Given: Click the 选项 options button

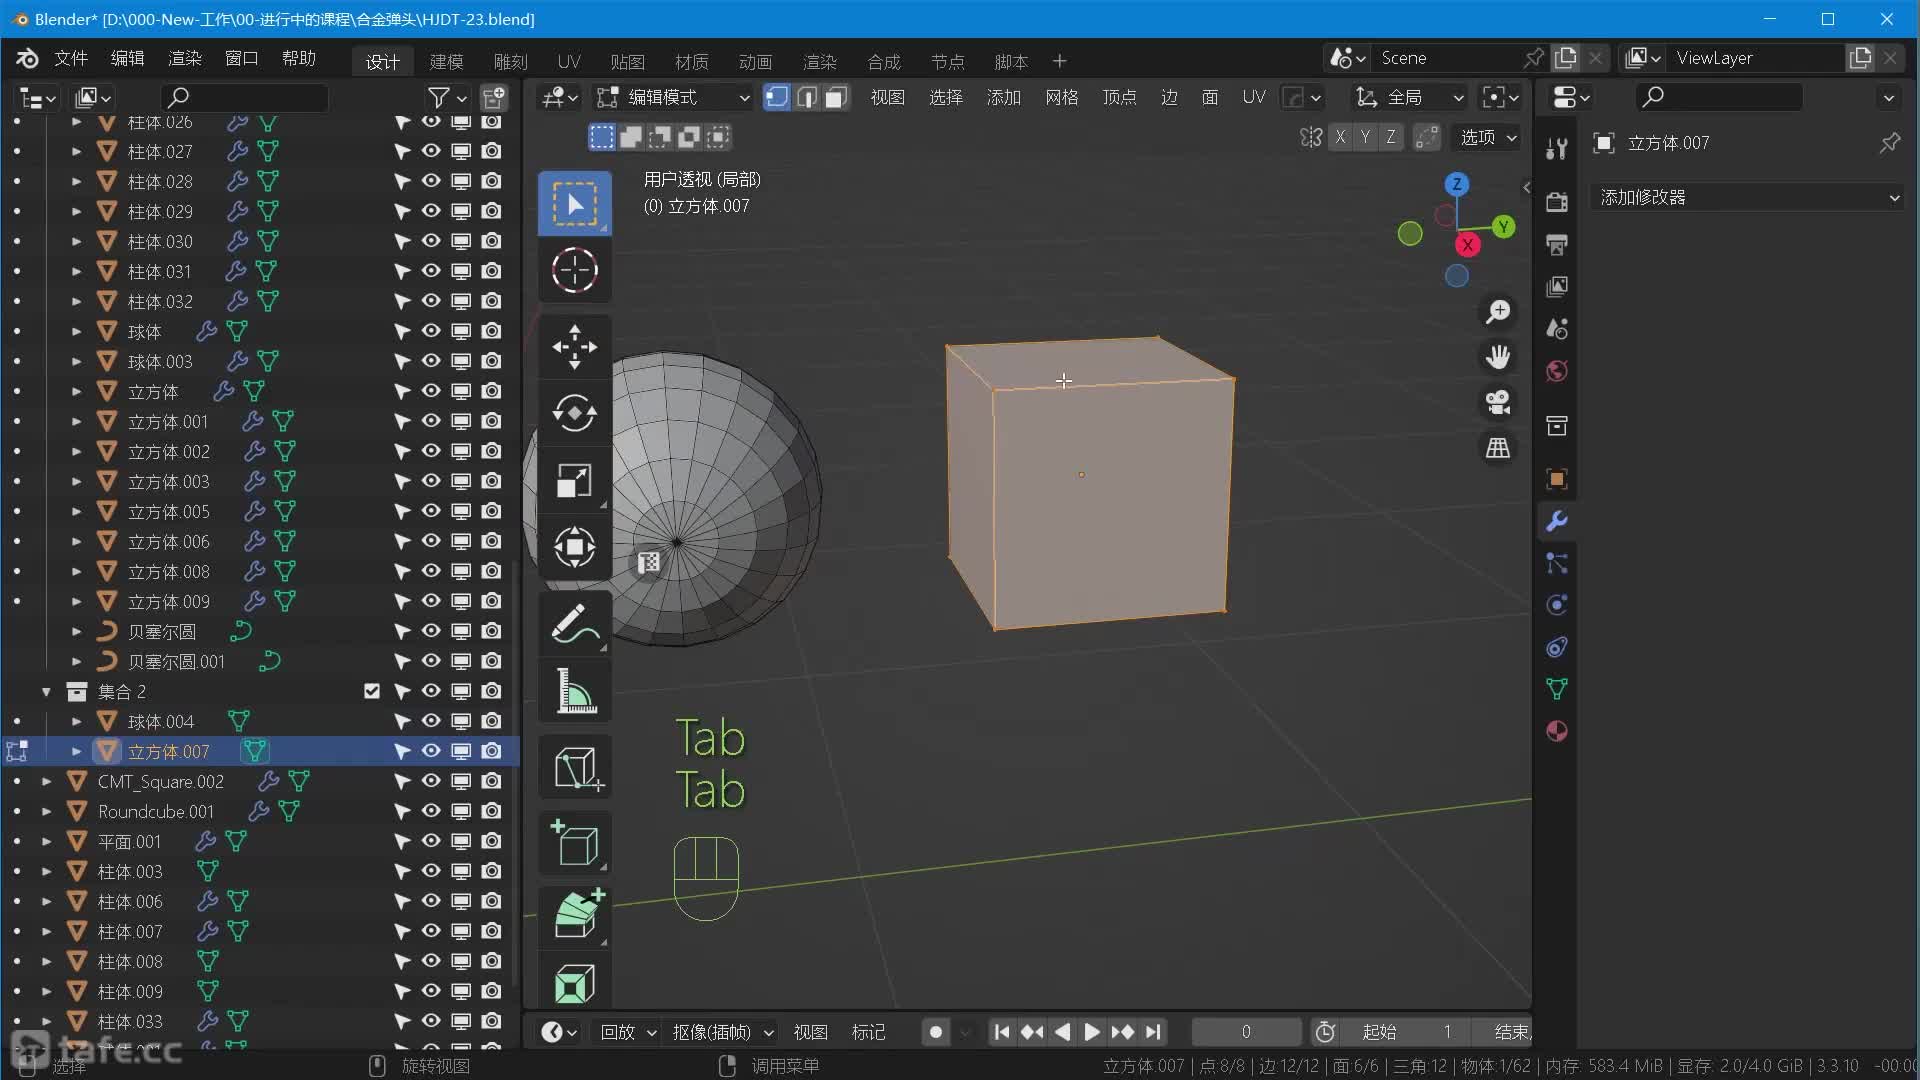Looking at the screenshot, I should pos(1487,137).
